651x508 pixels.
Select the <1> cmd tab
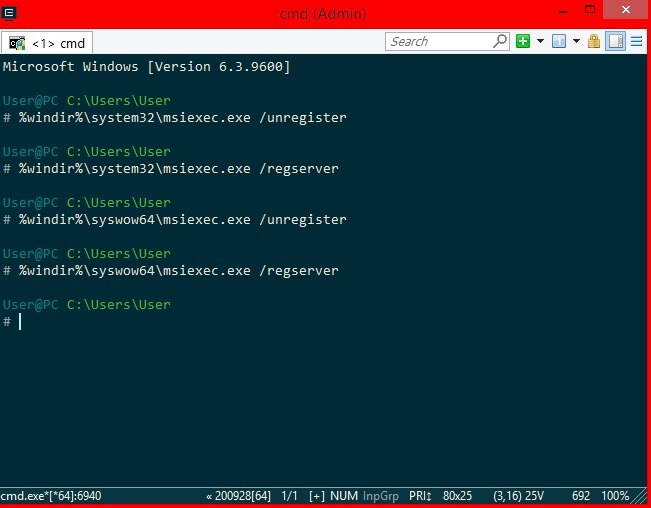(46, 43)
